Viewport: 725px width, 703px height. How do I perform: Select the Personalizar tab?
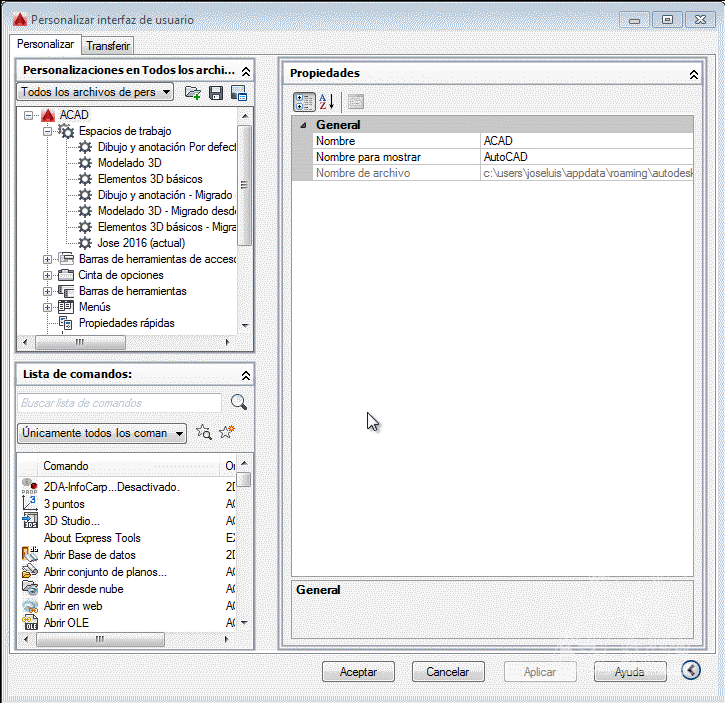[45, 44]
